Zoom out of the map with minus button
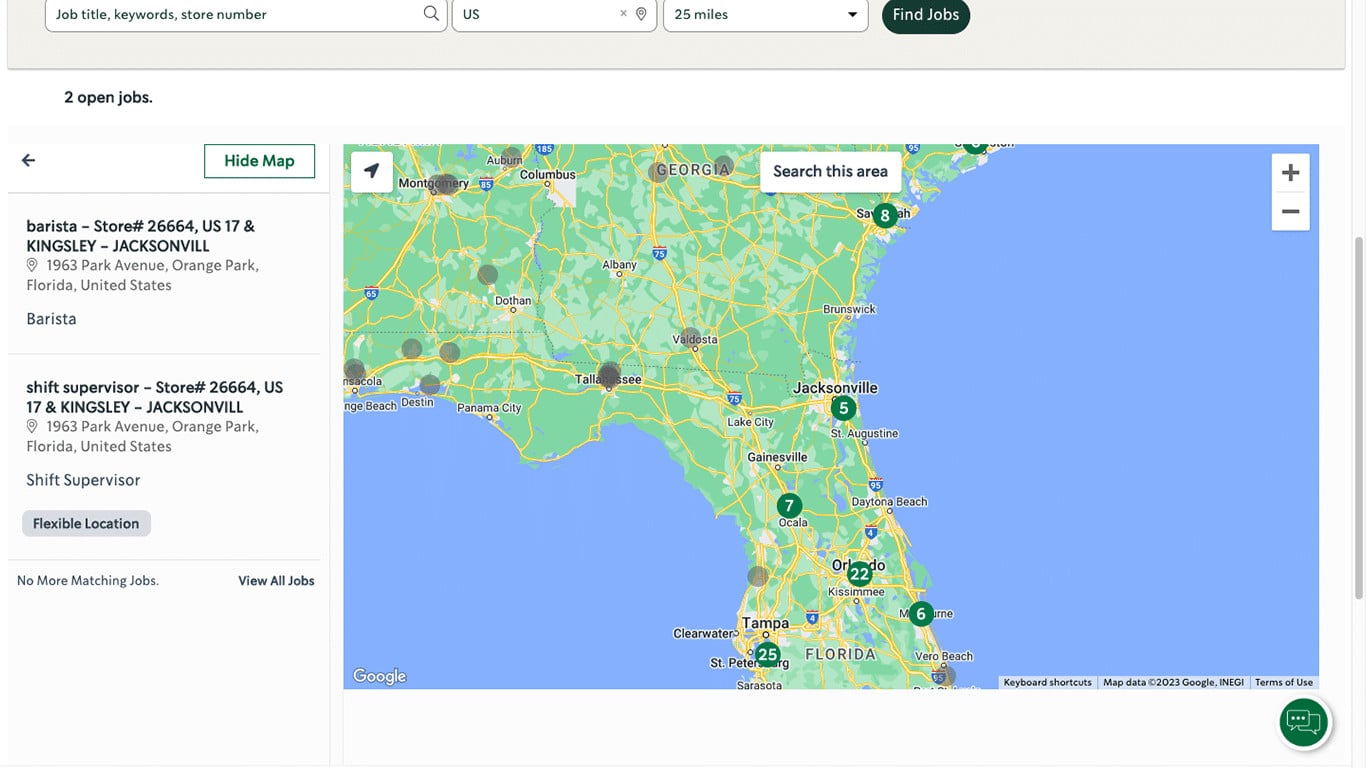This screenshot has width=1366, height=768. [x=1290, y=212]
